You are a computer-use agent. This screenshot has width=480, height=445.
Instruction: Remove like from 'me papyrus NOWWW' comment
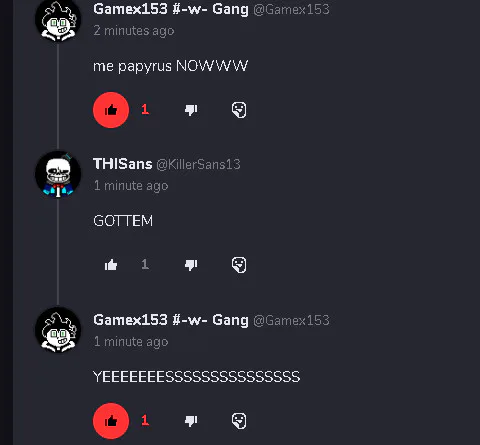111,110
